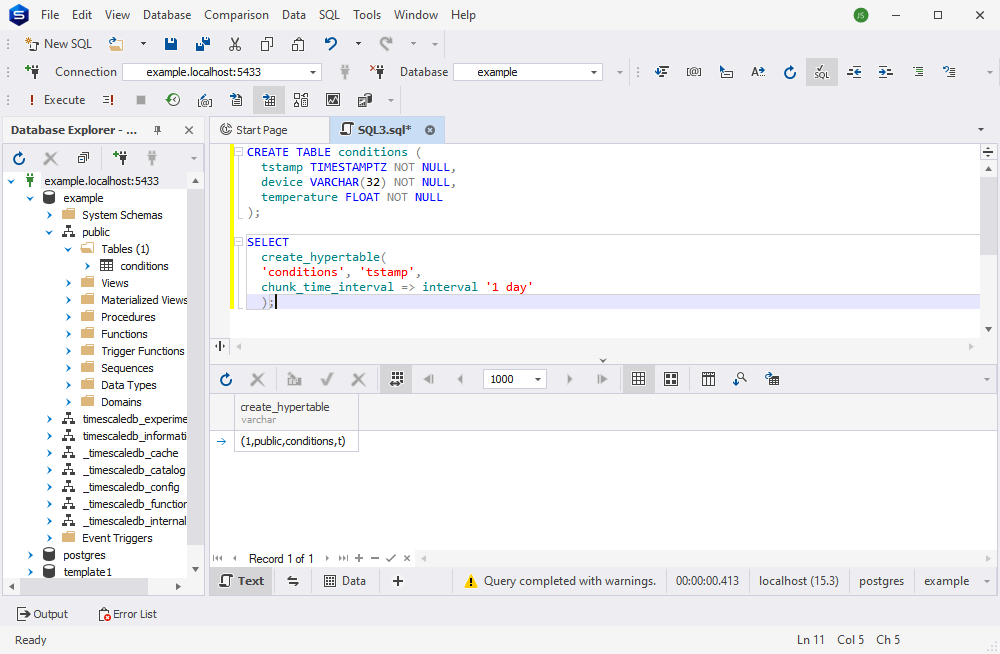Screen dimensions: 1000x654
Task: Click the New SQL button
Action: click(x=59, y=44)
